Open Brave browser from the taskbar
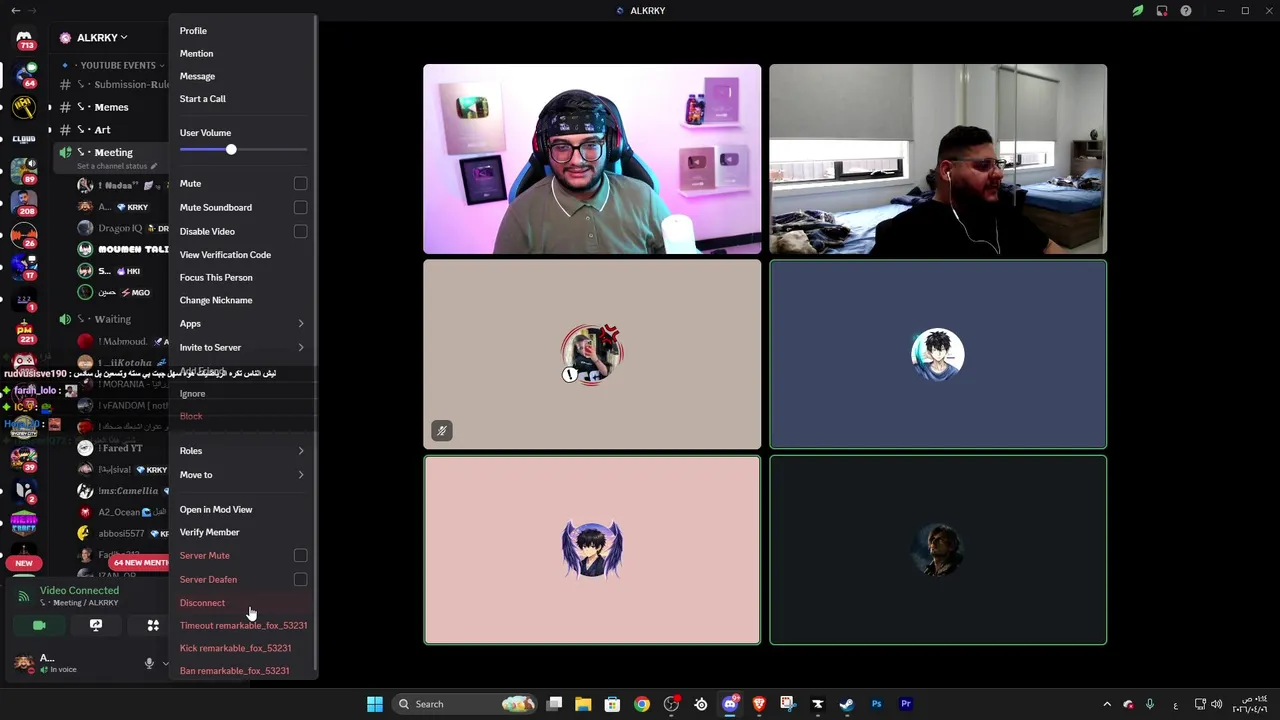 click(759, 704)
